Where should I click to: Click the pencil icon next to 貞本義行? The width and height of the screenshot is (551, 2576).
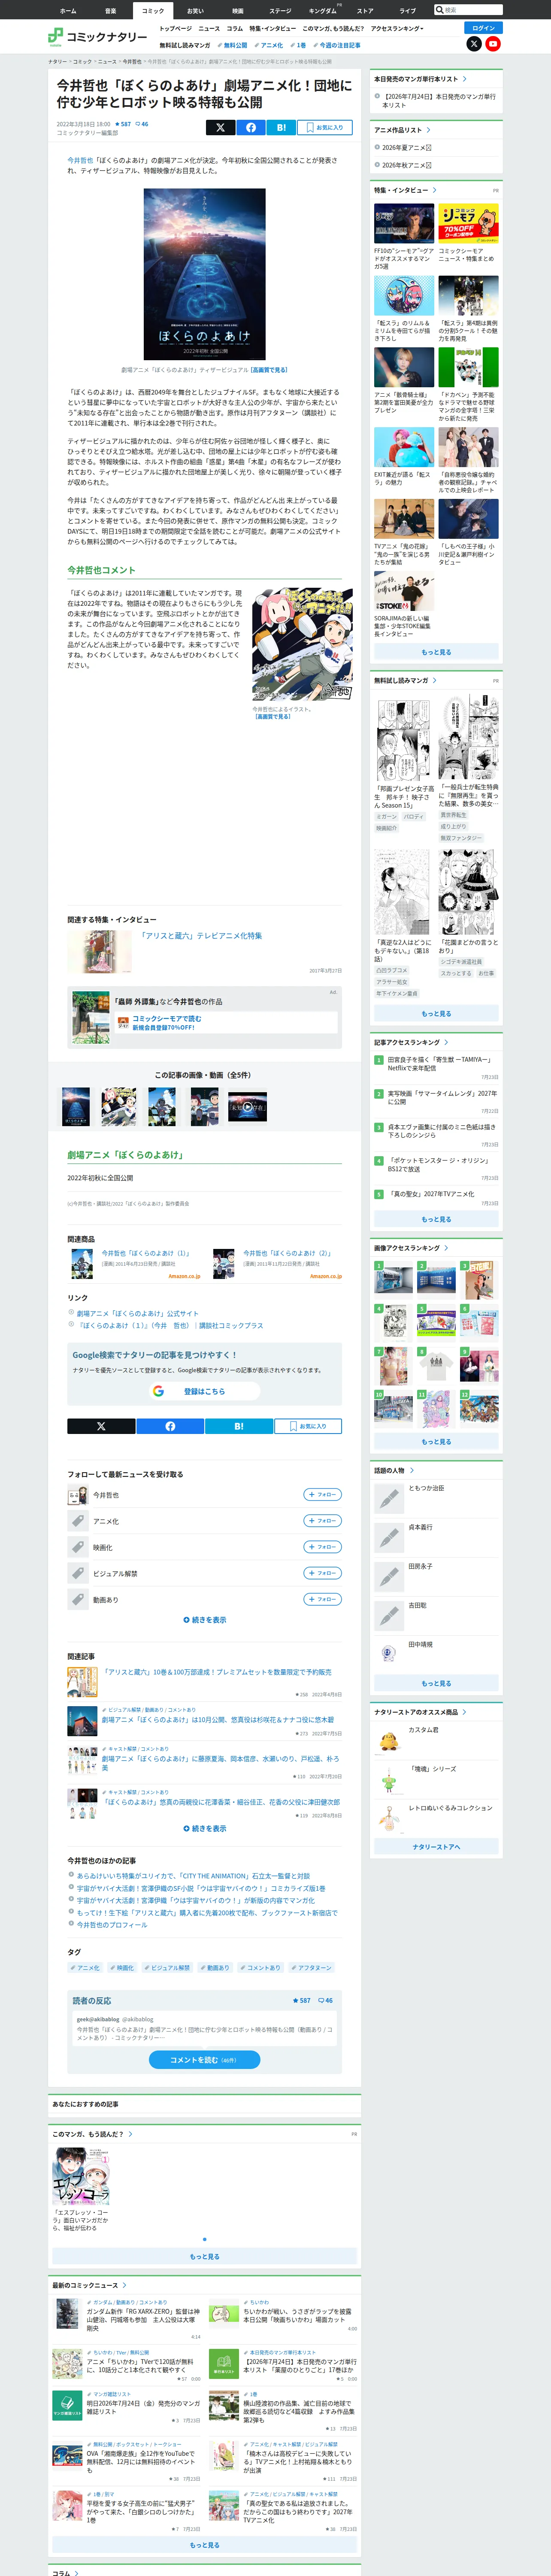click(x=388, y=1537)
